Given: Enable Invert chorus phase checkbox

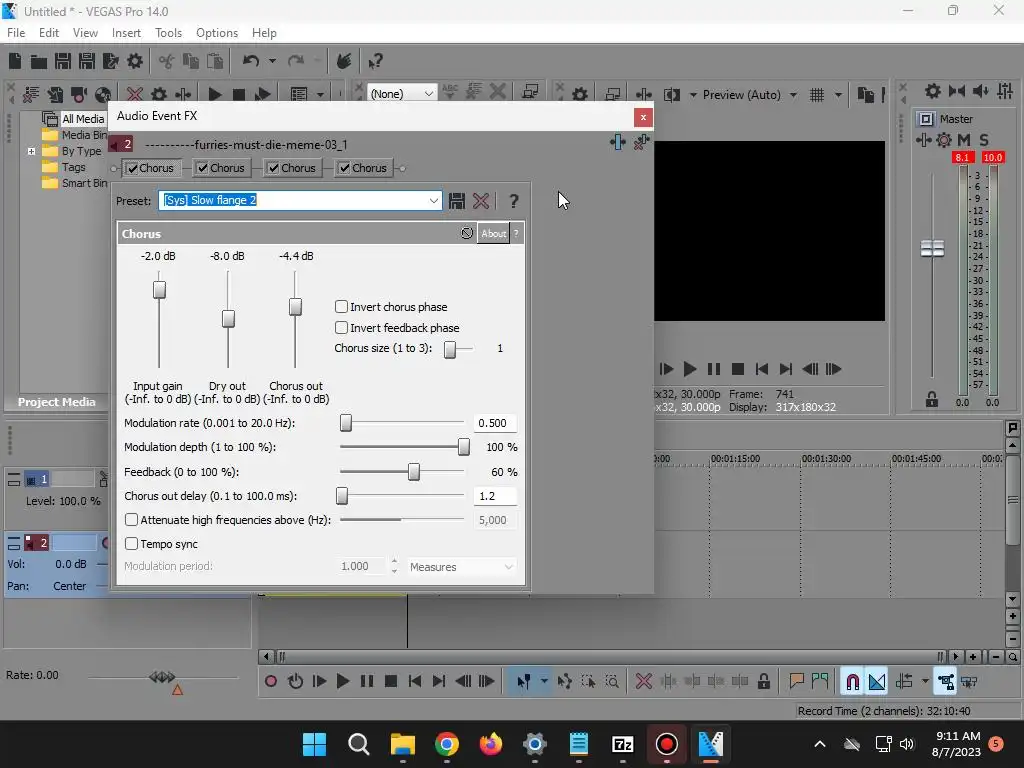Looking at the screenshot, I should [x=341, y=306].
